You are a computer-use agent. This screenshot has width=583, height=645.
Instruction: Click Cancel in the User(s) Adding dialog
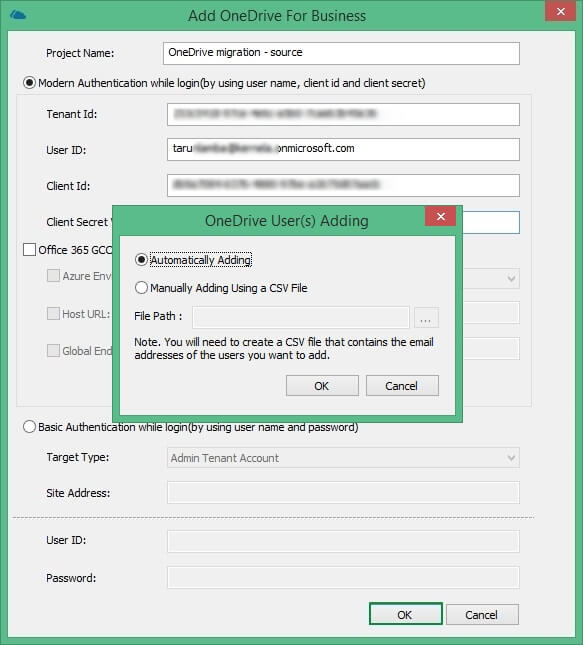coord(402,386)
